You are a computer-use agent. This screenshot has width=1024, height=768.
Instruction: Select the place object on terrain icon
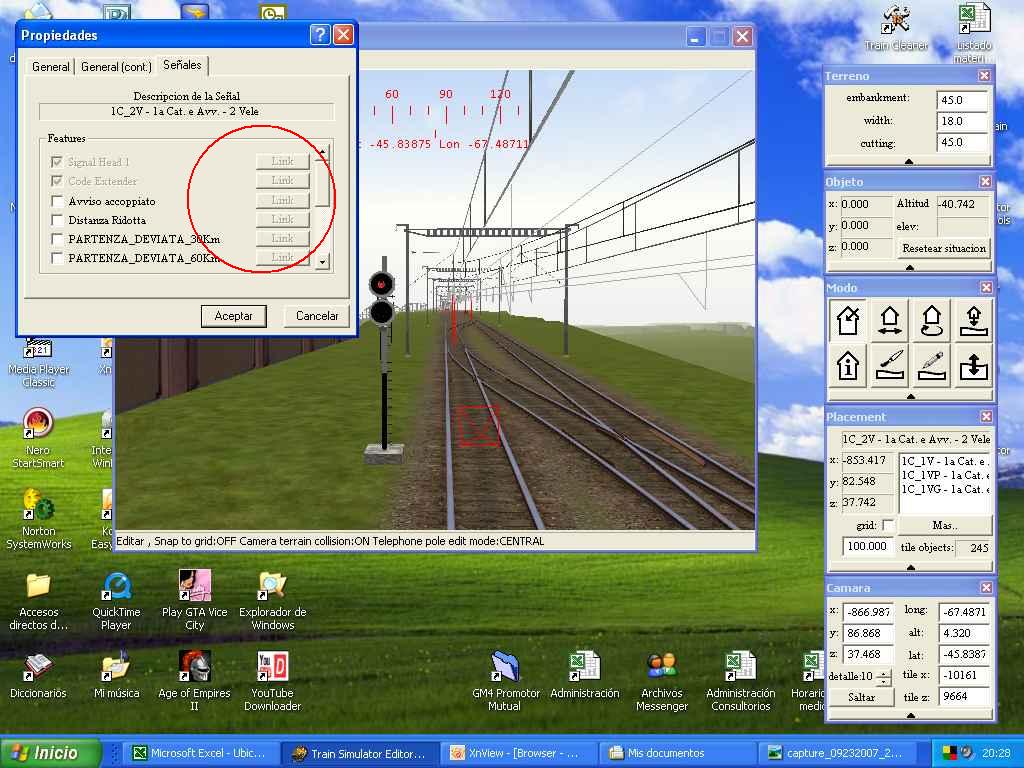click(973, 320)
